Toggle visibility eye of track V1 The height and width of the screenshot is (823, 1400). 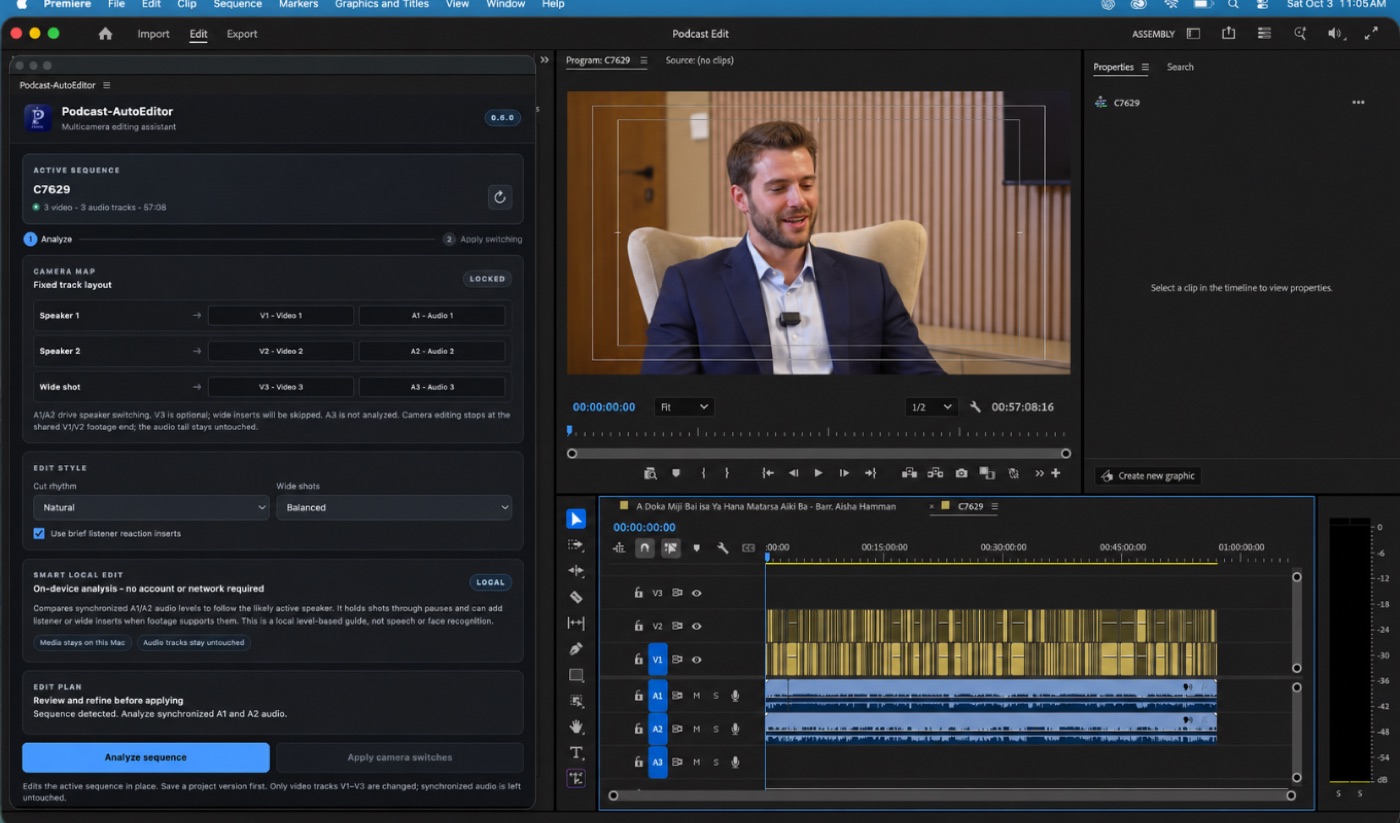[x=697, y=660]
